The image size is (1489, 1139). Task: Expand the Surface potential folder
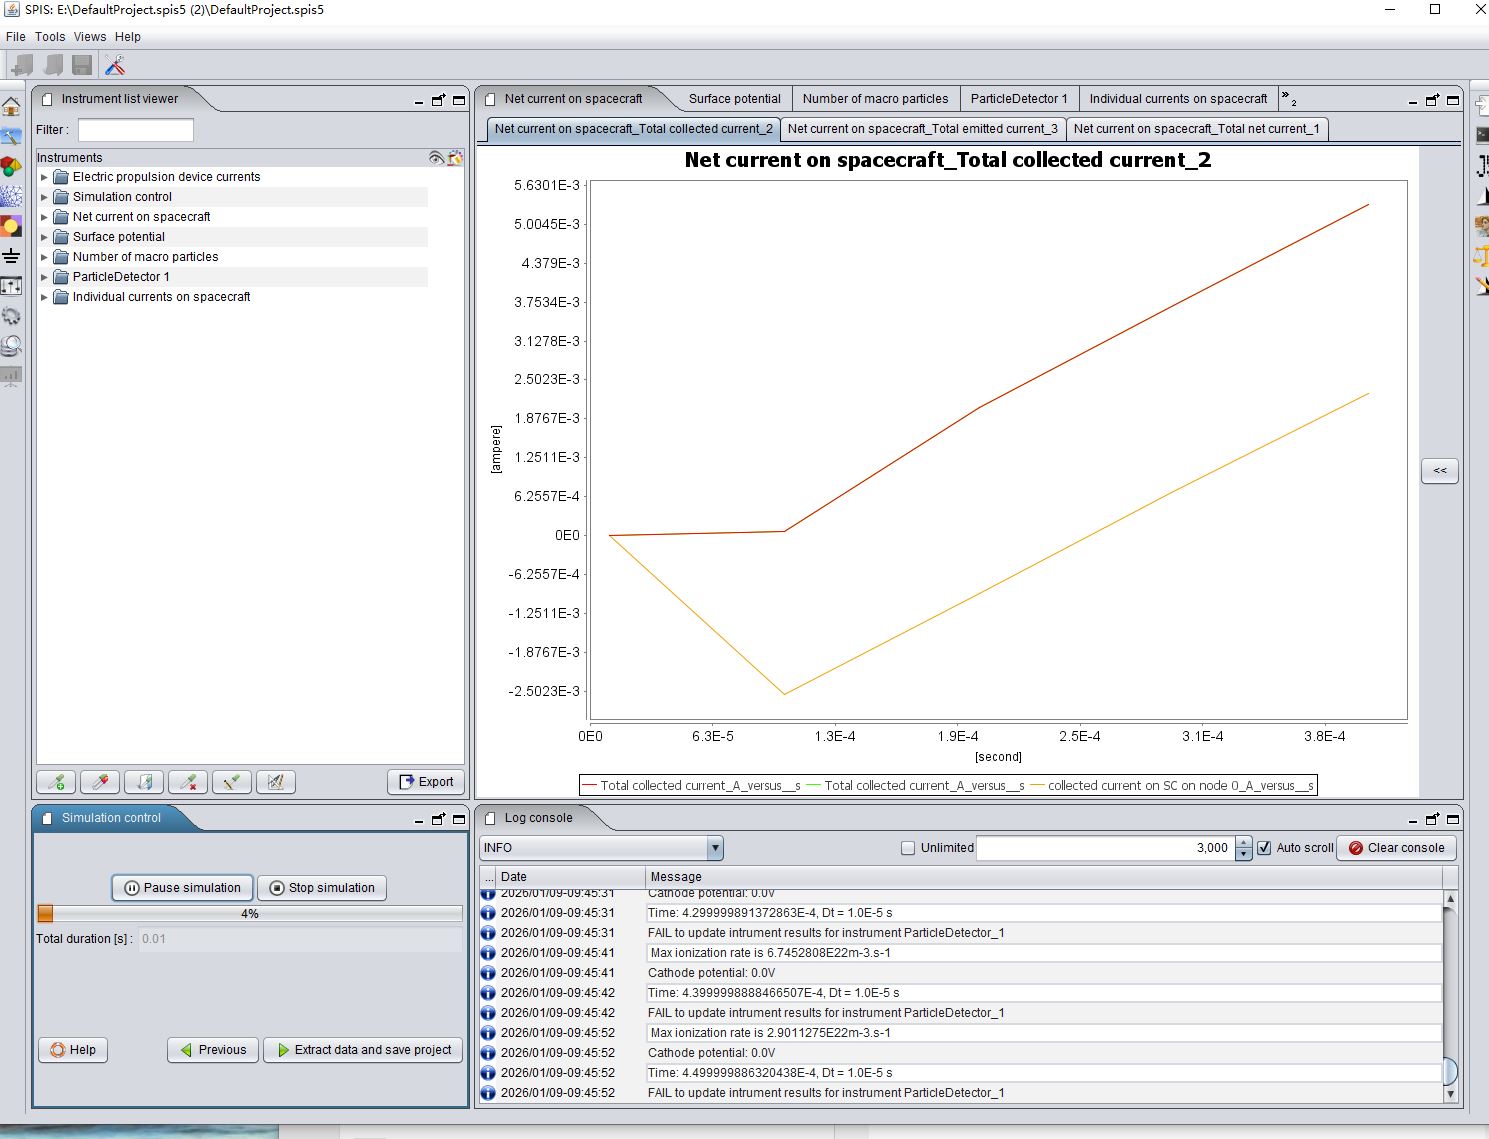pos(44,237)
